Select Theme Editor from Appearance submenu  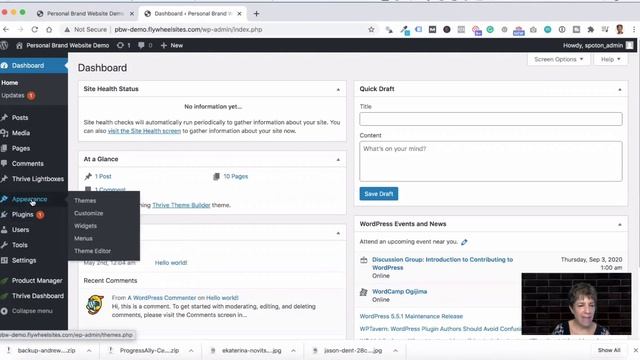coord(92,251)
